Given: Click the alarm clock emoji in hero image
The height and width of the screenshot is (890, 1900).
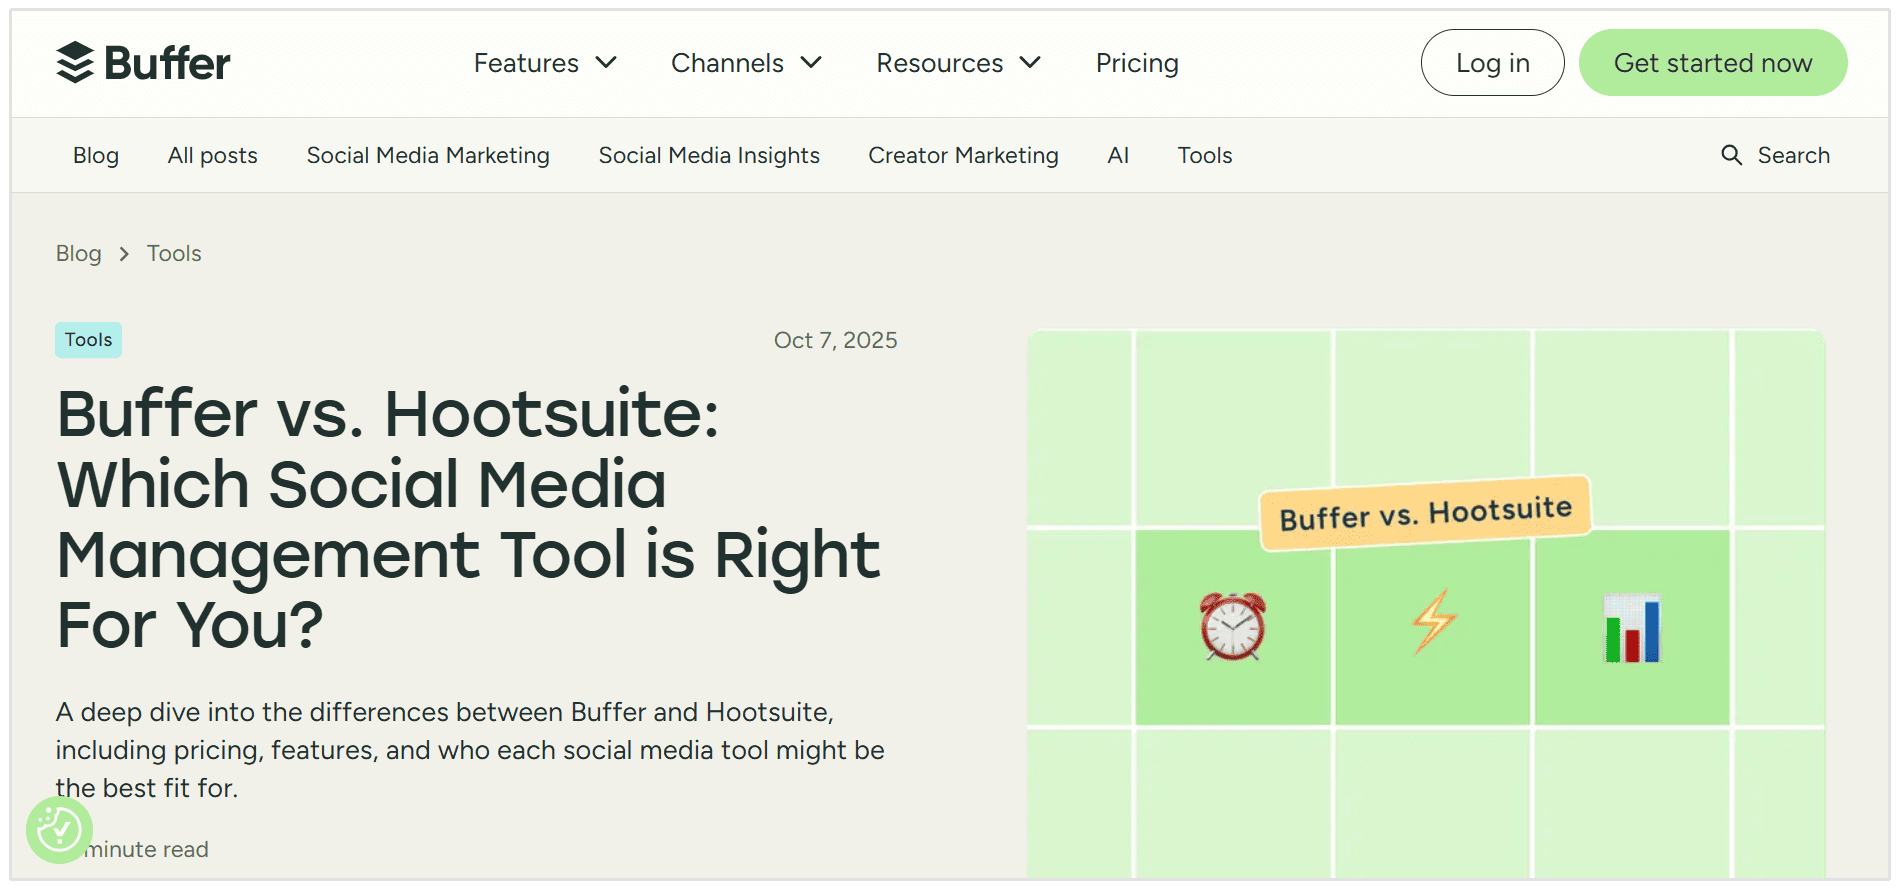Looking at the screenshot, I should 1233,627.
